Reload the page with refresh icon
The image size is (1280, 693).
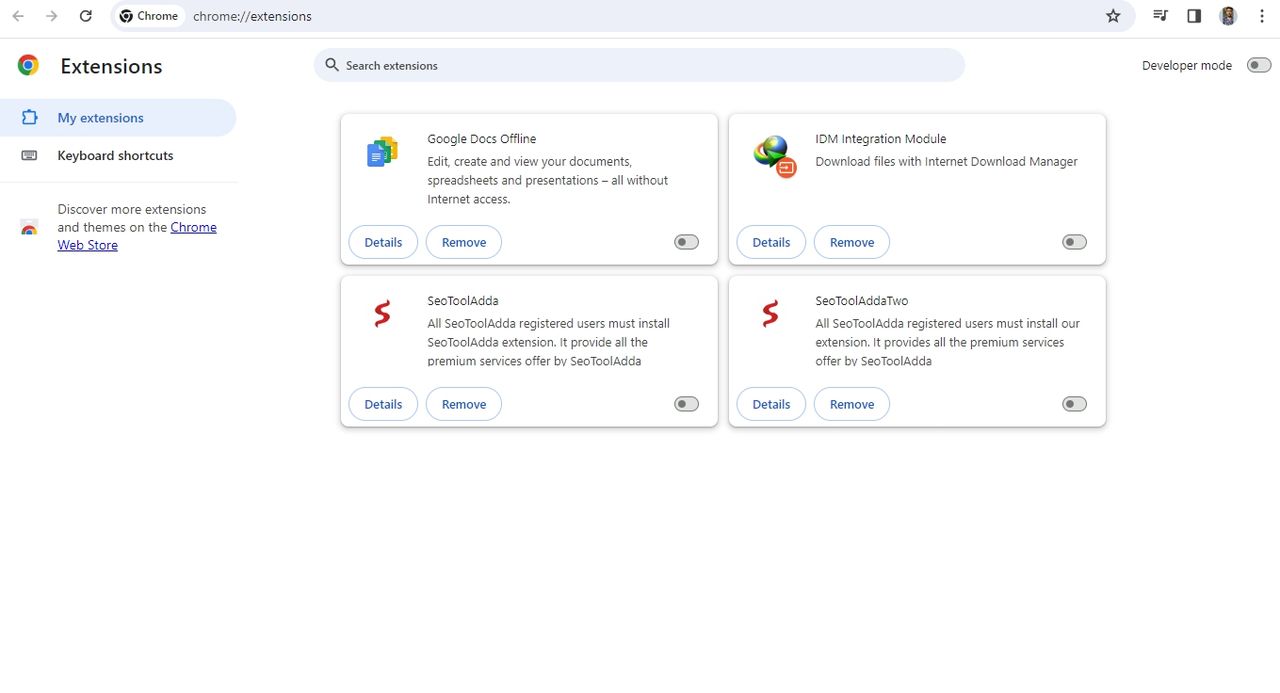(x=86, y=16)
